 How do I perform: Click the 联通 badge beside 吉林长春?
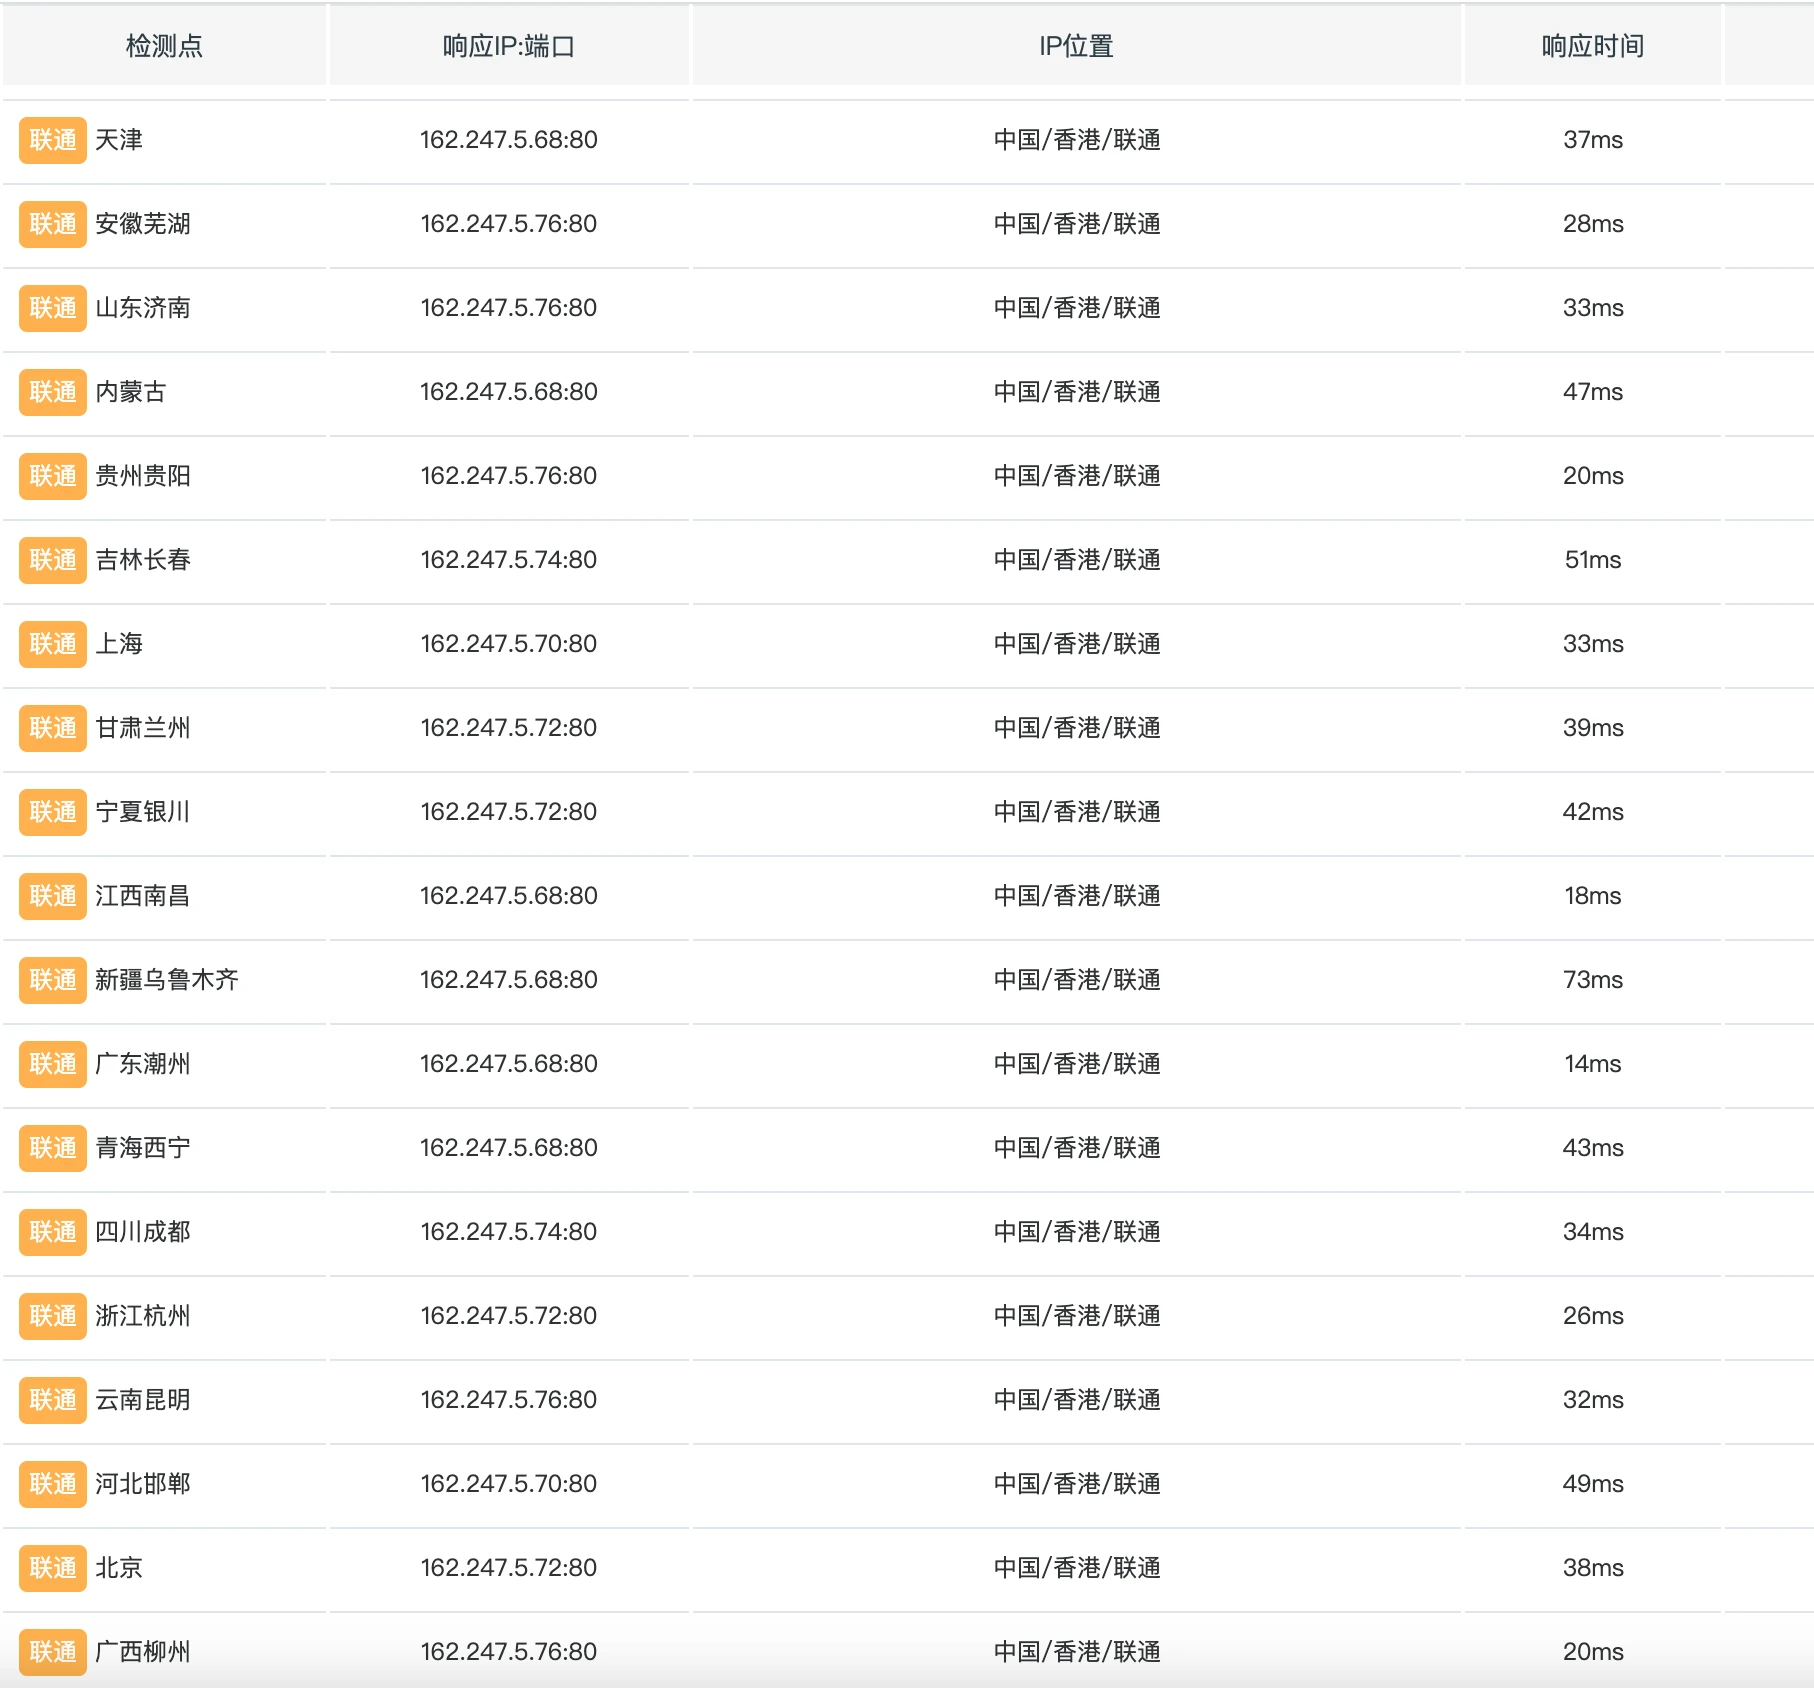tap(53, 560)
